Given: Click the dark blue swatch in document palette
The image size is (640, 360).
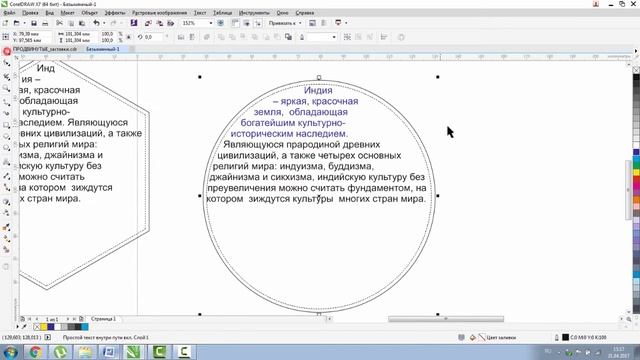Looking at the screenshot, I should coord(51,327).
